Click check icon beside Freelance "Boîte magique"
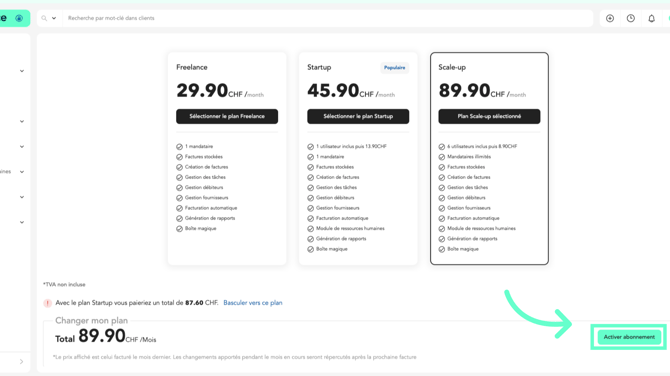Screen dimensions: 670x376 [x=179, y=229]
